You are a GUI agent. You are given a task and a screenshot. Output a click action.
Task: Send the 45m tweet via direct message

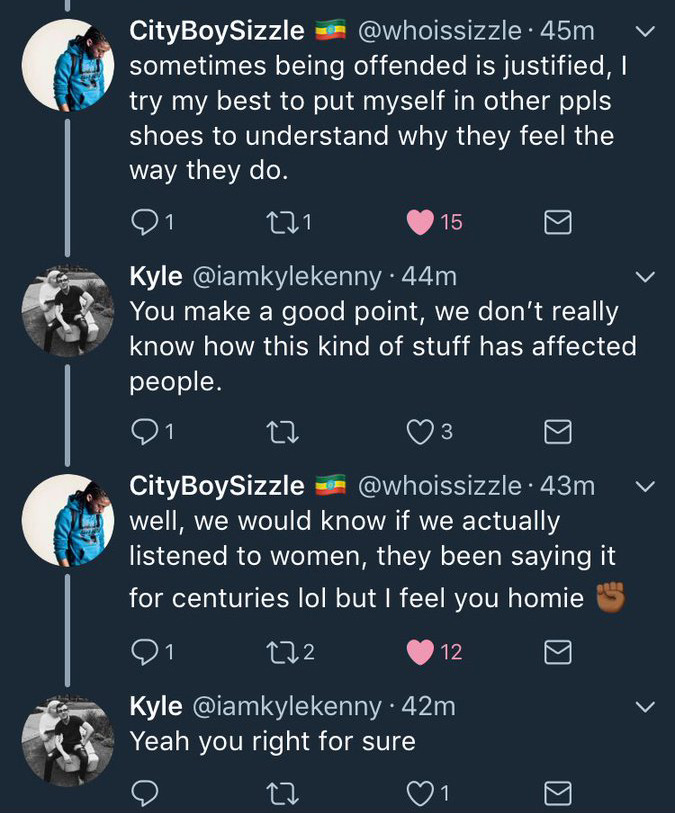tap(557, 222)
